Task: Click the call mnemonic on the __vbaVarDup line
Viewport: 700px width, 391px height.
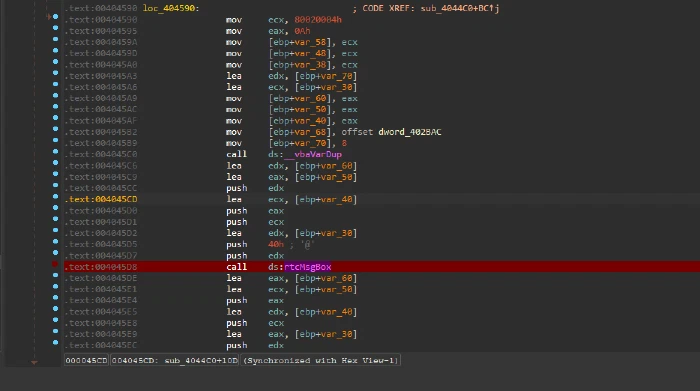Action: point(236,154)
